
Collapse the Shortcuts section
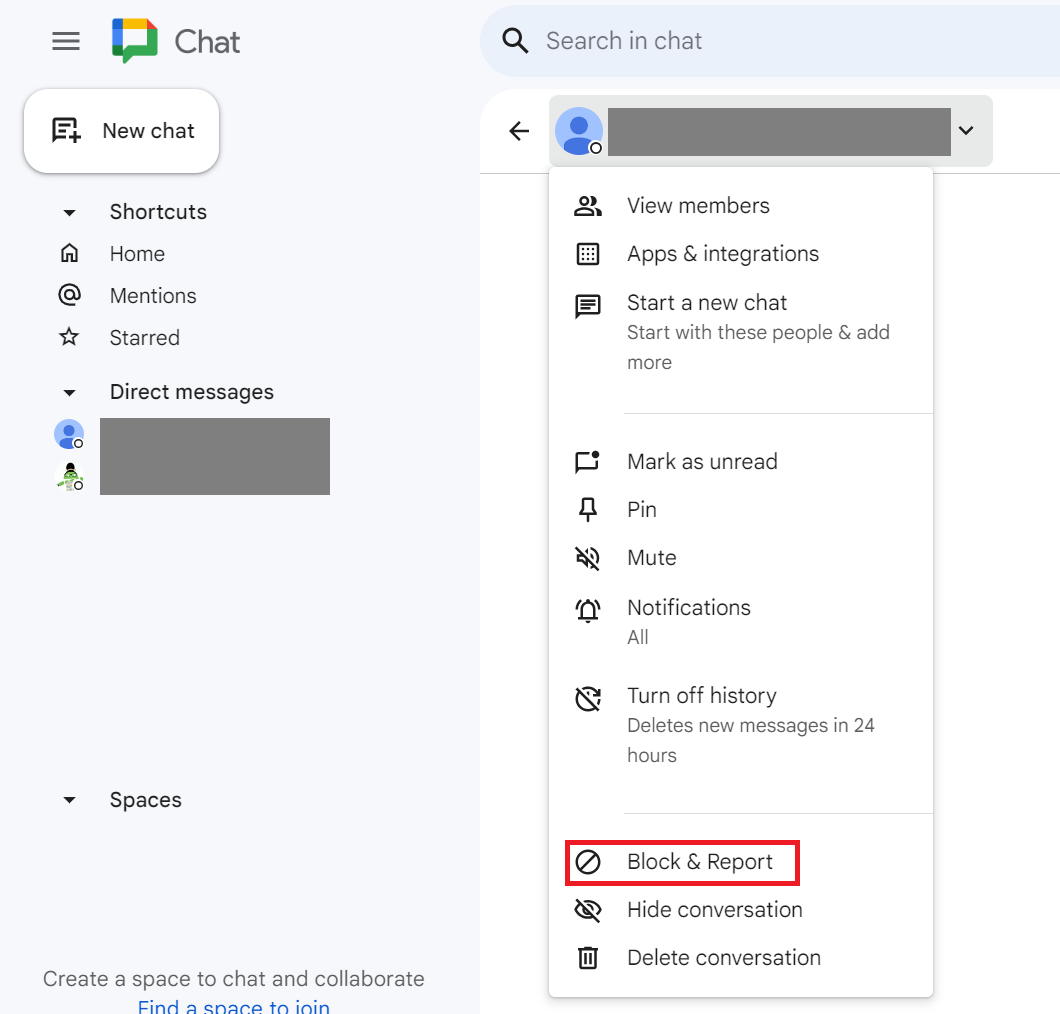69,212
